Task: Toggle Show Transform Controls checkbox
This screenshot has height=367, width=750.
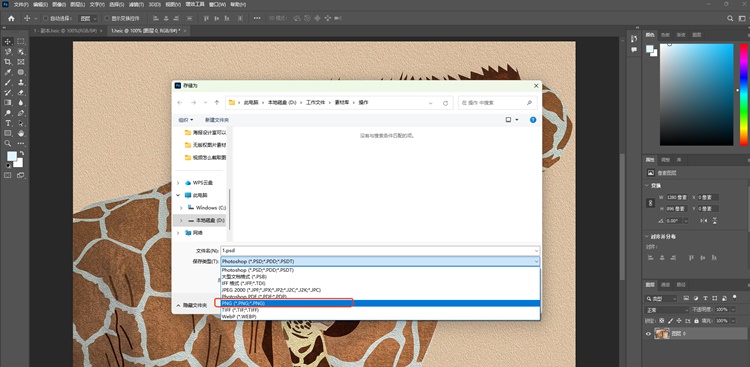Action: pyautogui.click(x=107, y=18)
